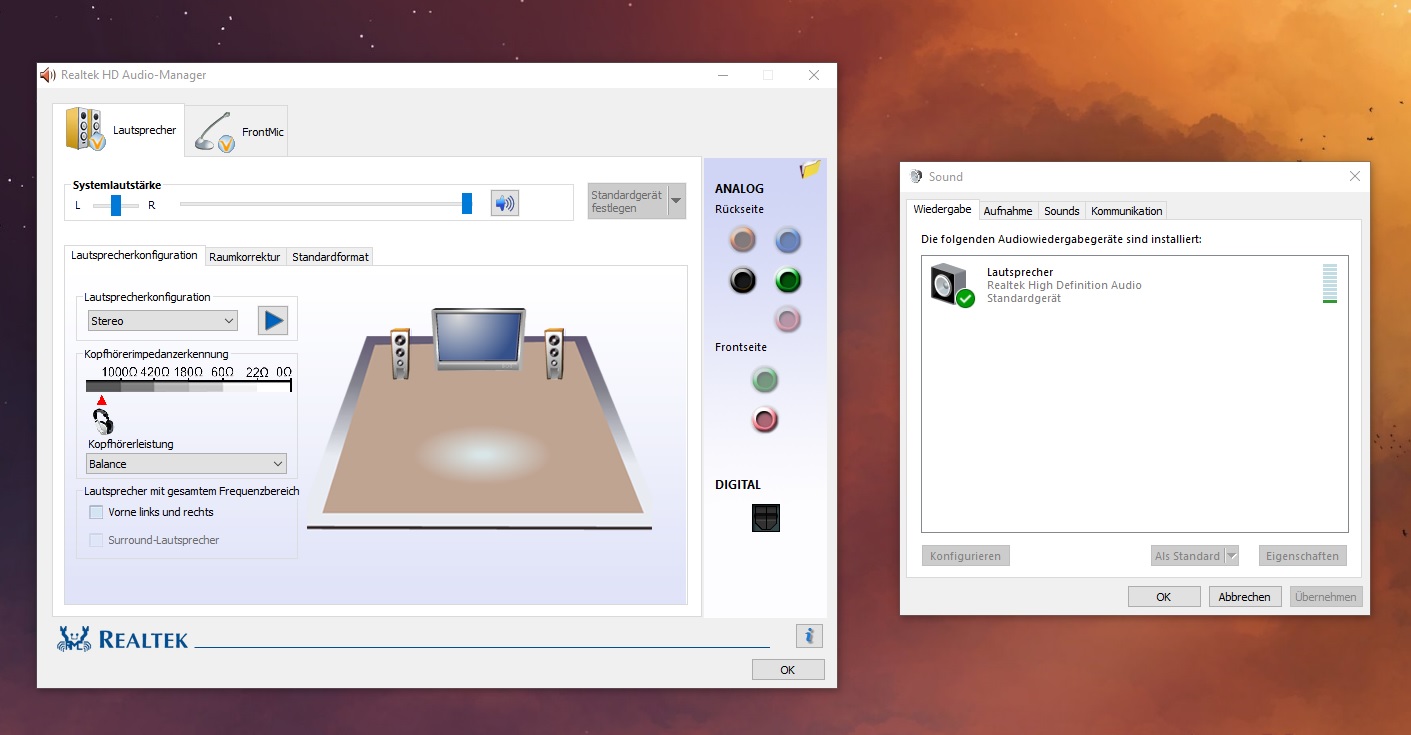
Task: Click Abbrechen in the Sound dialog
Action: pos(1245,597)
